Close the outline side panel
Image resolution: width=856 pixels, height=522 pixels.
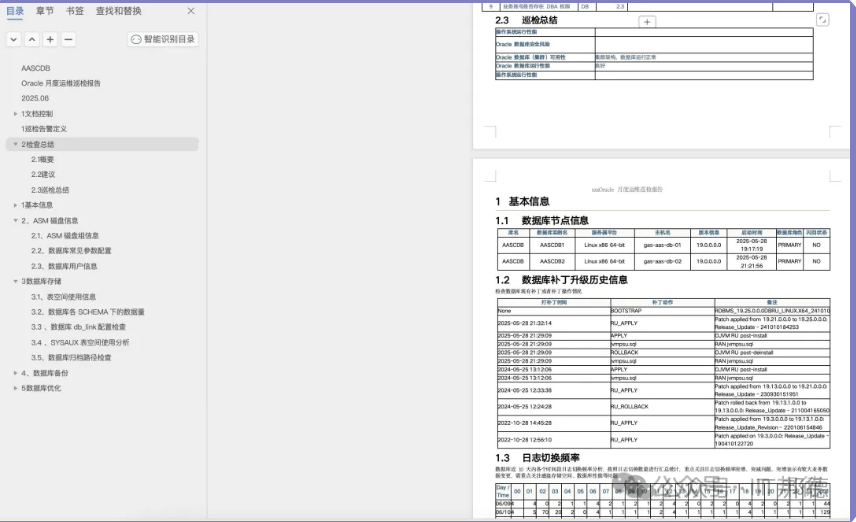point(191,11)
